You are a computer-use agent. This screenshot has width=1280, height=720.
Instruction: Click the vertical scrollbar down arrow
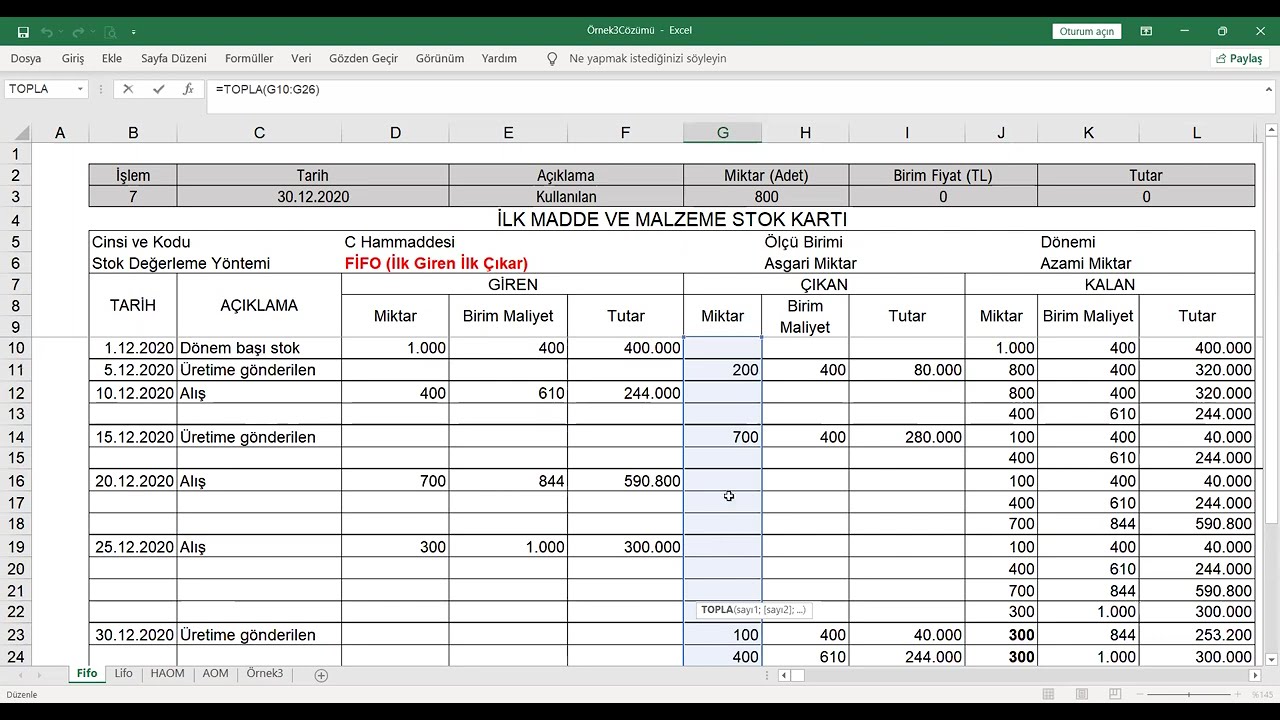click(1271, 659)
